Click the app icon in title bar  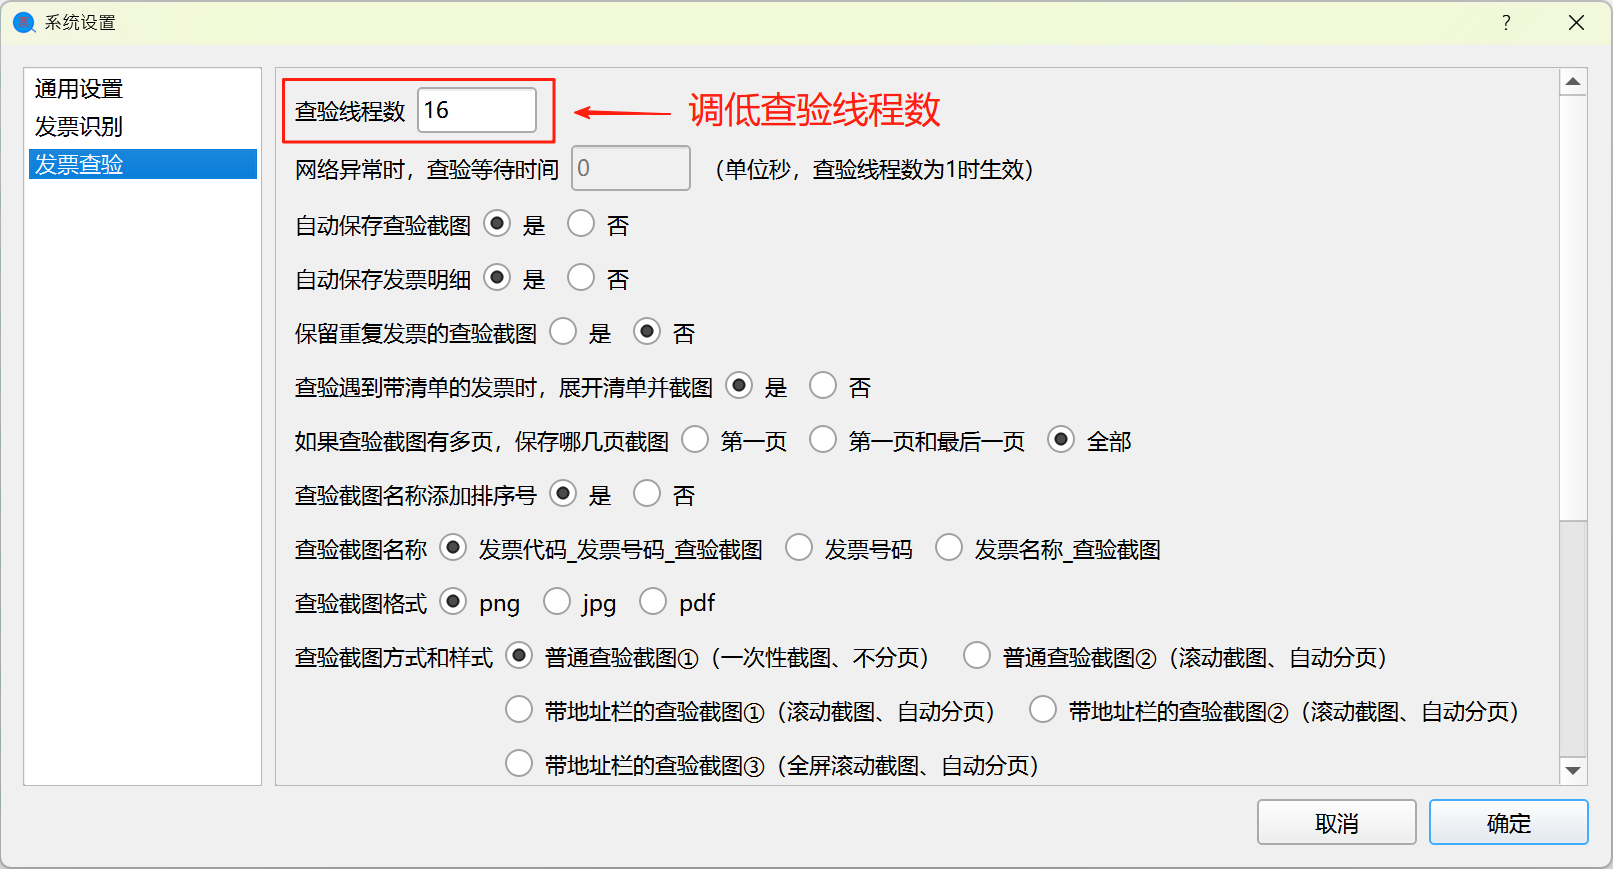[24, 23]
